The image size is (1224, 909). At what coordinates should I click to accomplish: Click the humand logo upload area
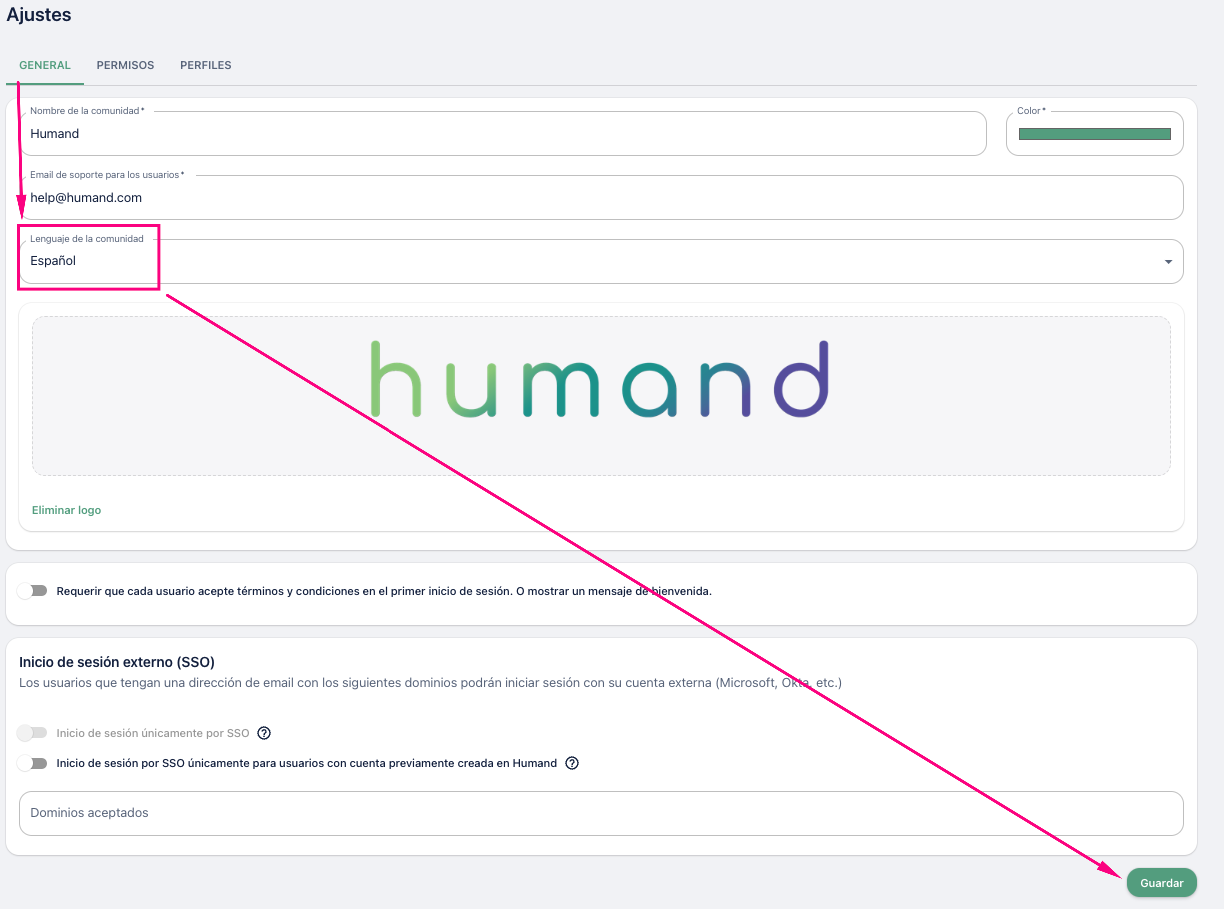point(601,396)
